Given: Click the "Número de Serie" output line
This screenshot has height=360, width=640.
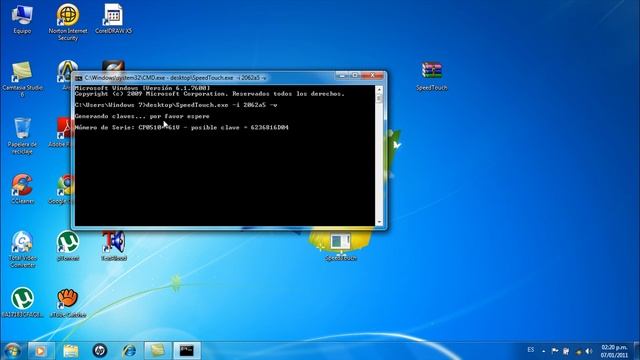Looking at the screenshot, I should [x=182, y=127].
